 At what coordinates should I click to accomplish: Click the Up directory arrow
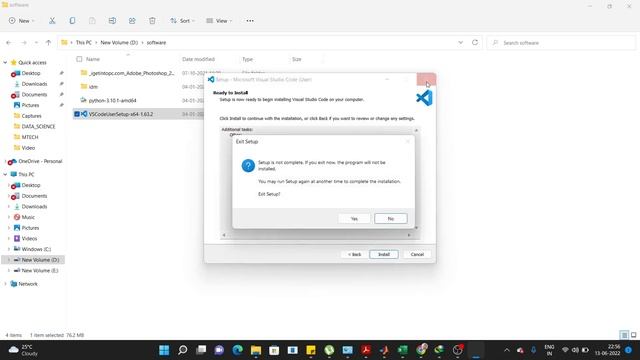48,42
